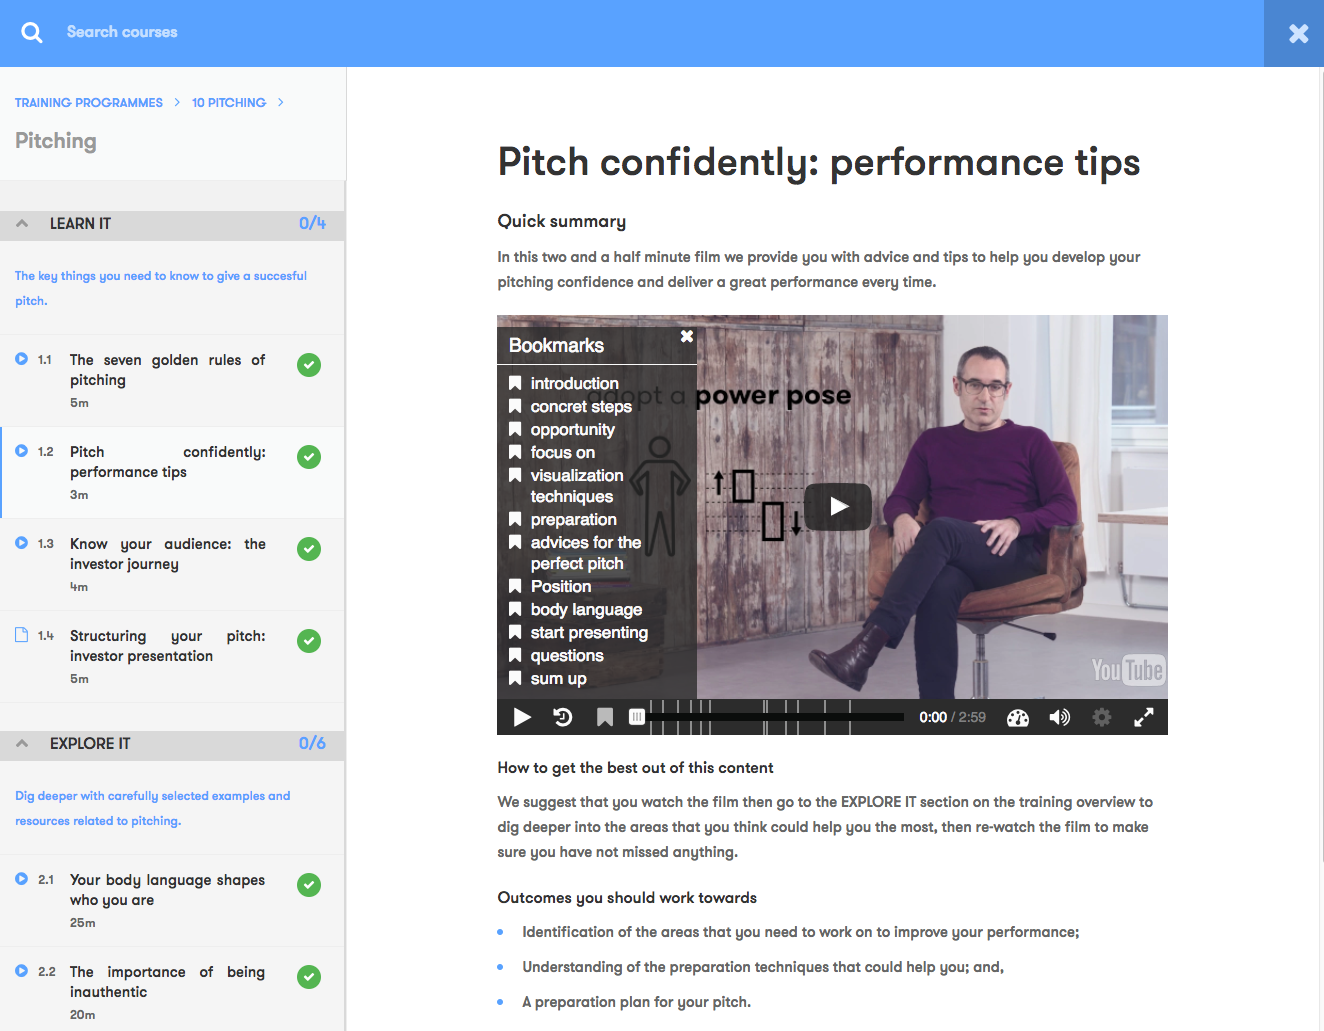
Task: Jump to the preparation bookmark
Action: click(x=573, y=519)
